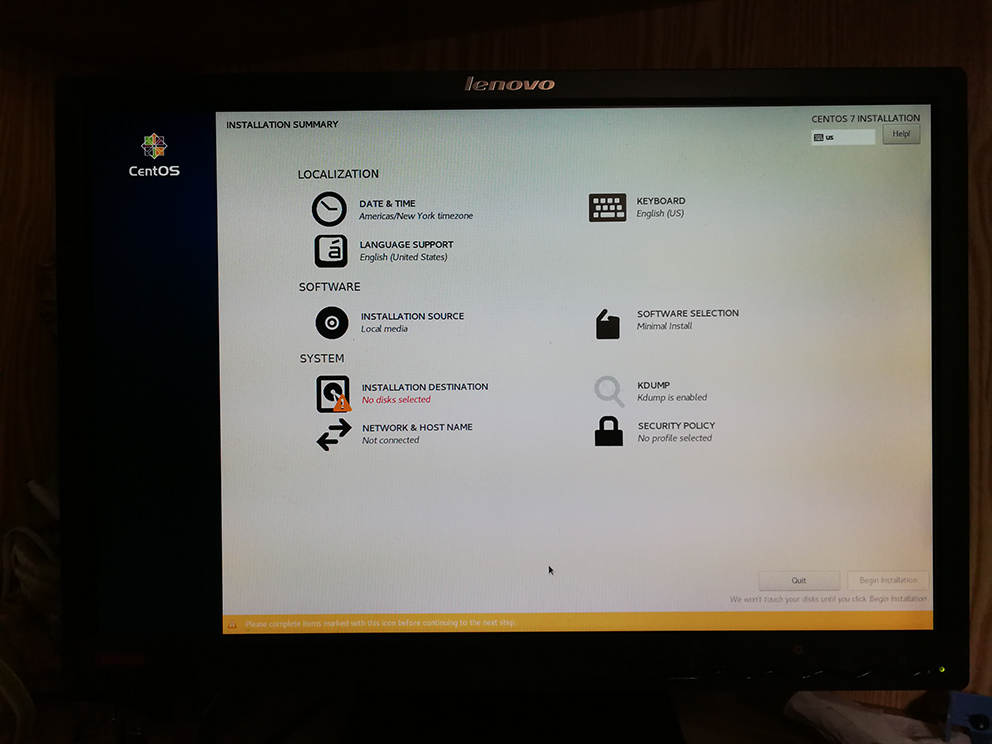Click red 'No disks selected' text

396,399
